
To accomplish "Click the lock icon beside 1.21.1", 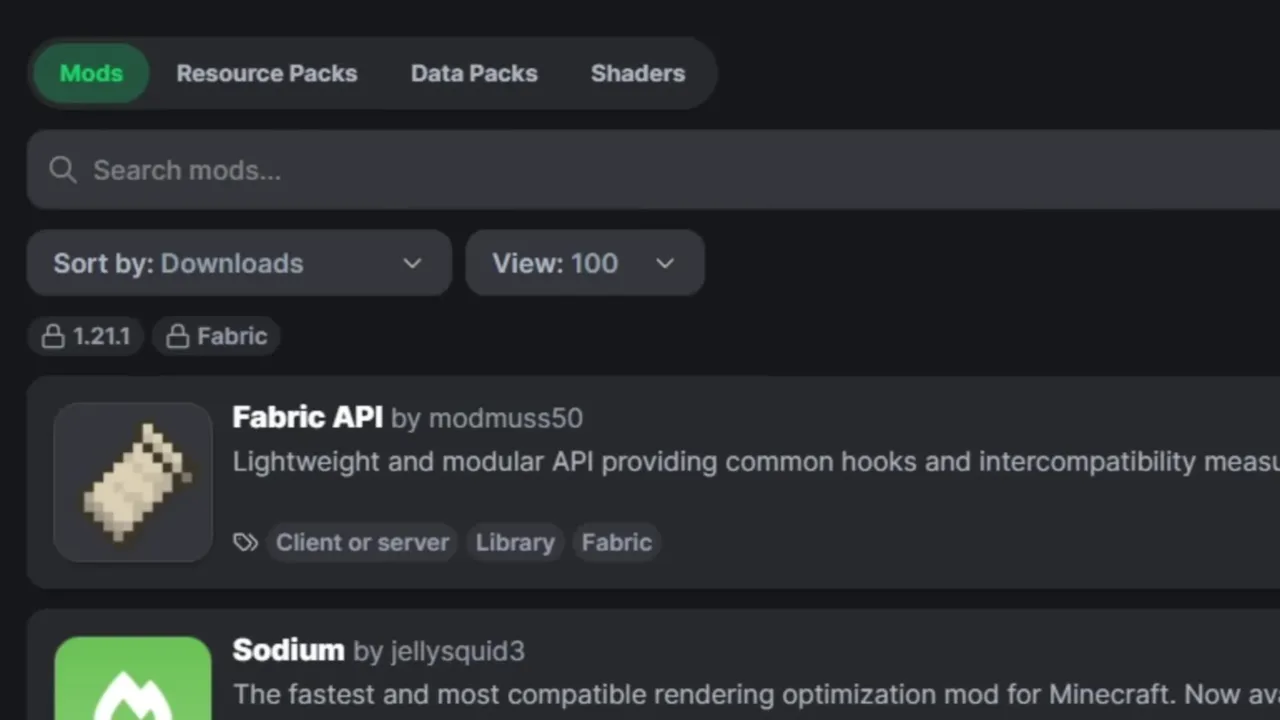I will pyautogui.click(x=52, y=337).
